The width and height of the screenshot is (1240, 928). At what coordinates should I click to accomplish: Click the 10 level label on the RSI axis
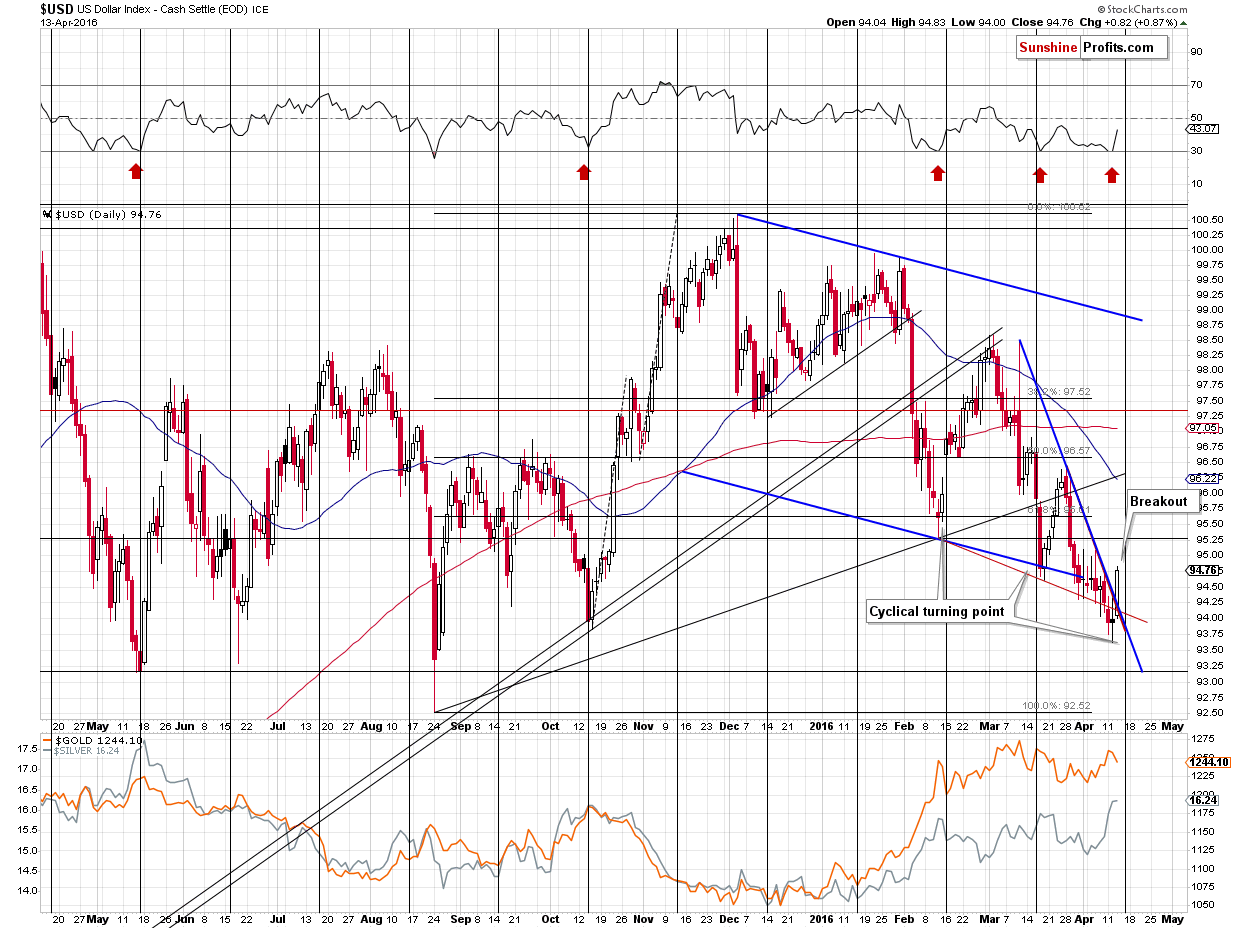click(1197, 184)
